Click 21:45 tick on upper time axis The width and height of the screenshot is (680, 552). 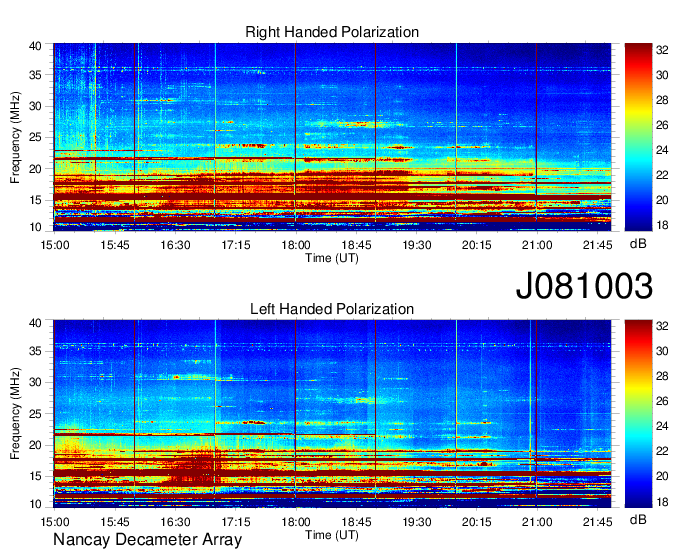click(598, 245)
